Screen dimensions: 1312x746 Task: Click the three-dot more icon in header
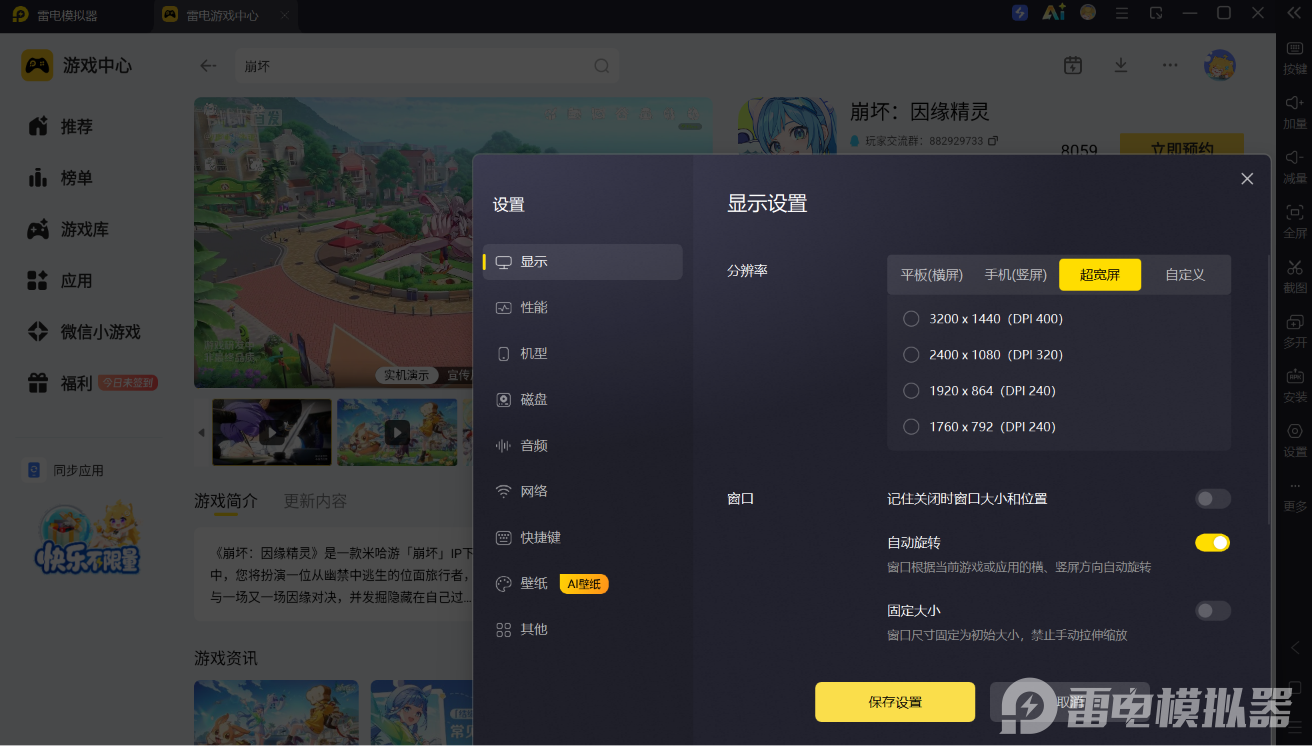tap(1170, 65)
